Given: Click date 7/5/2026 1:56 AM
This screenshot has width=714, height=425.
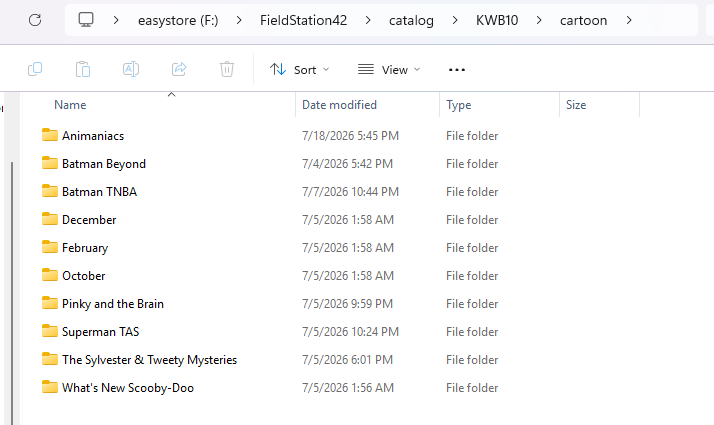Looking at the screenshot, I should pos(347,388).
